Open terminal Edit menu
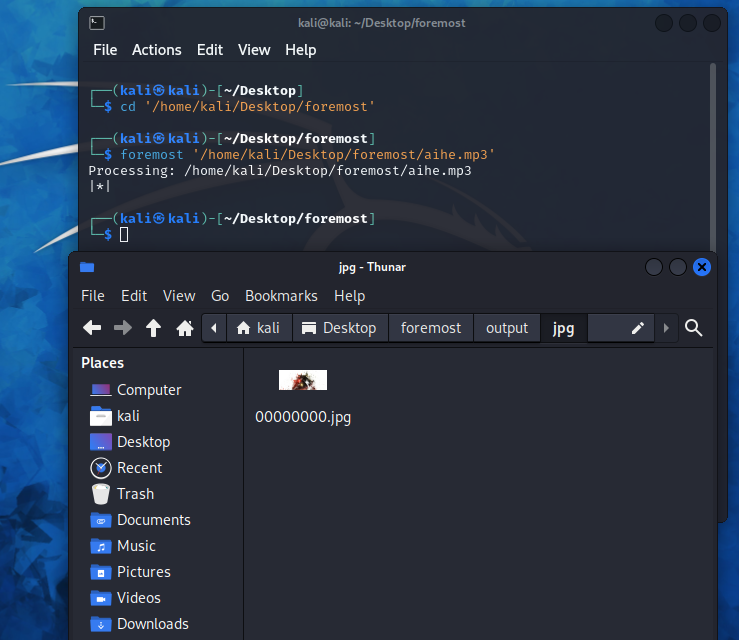The width and height of the screenshot is (739, 640). pos(210,50)
